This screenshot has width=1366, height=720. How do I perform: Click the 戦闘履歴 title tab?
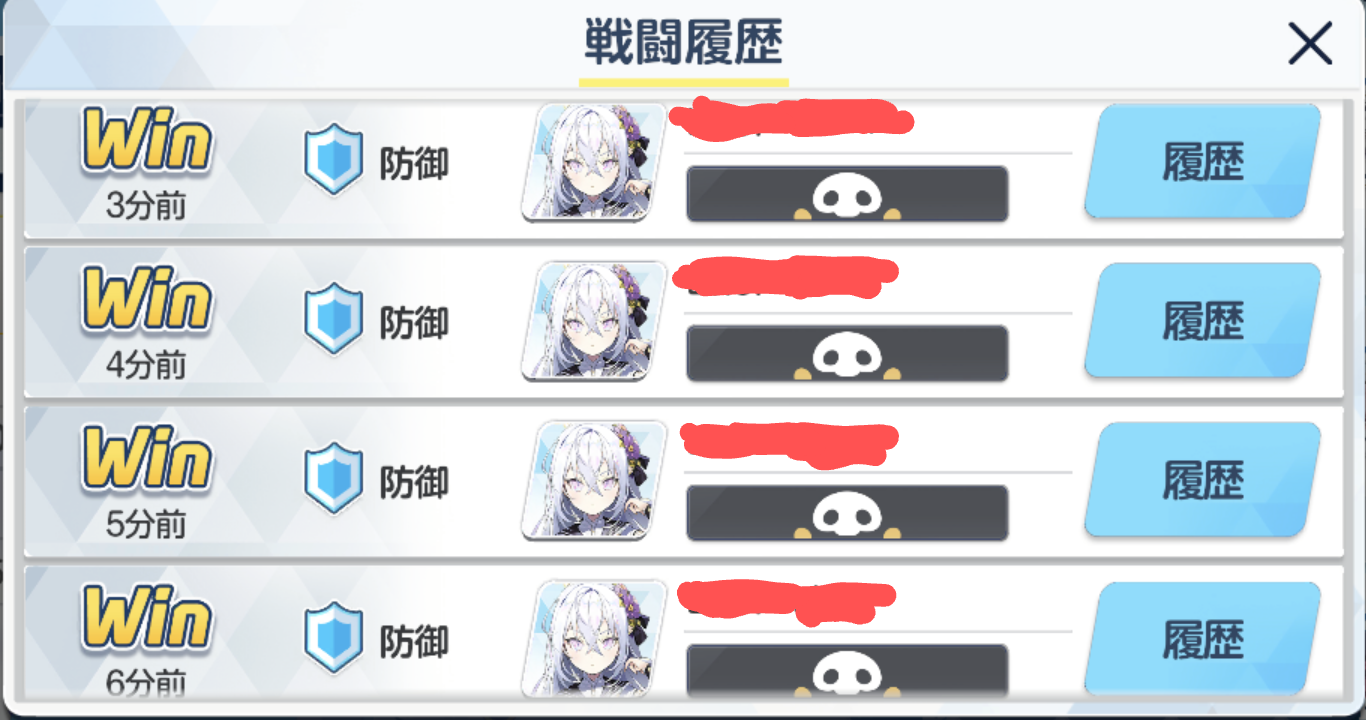[x=684, y=45]
